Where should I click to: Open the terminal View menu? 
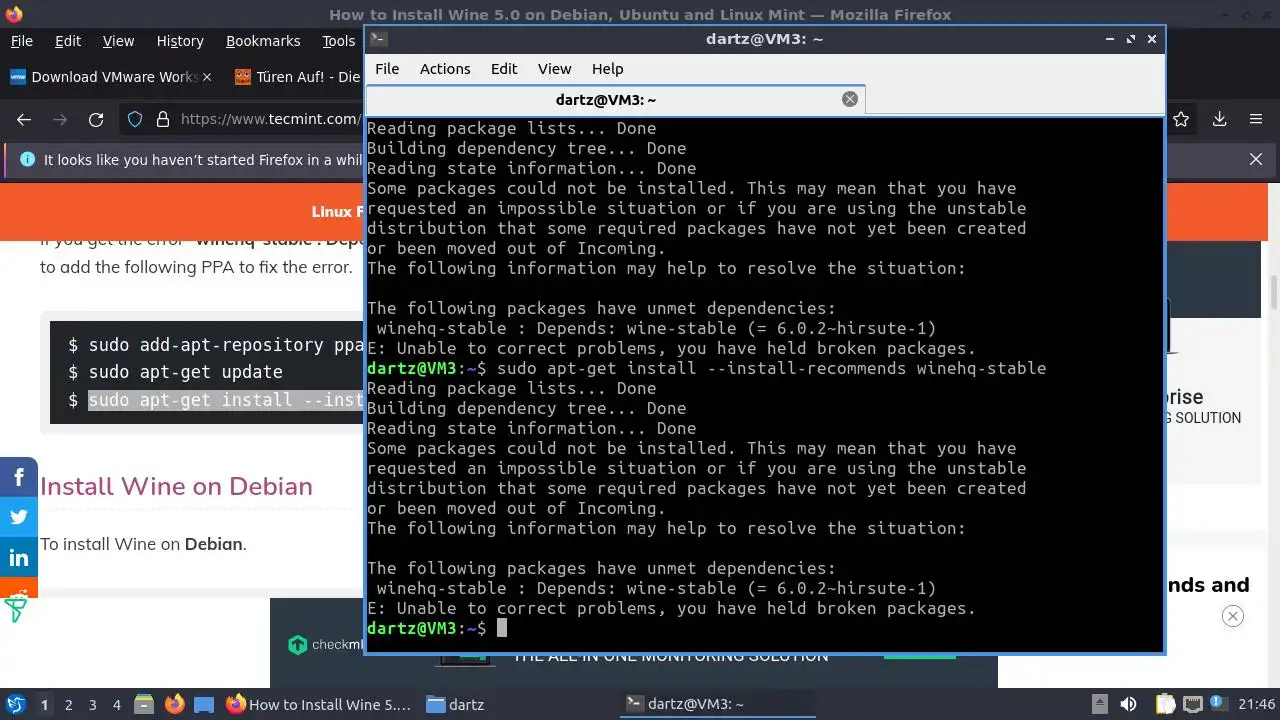pyautogui.click(x=554, y=69)
